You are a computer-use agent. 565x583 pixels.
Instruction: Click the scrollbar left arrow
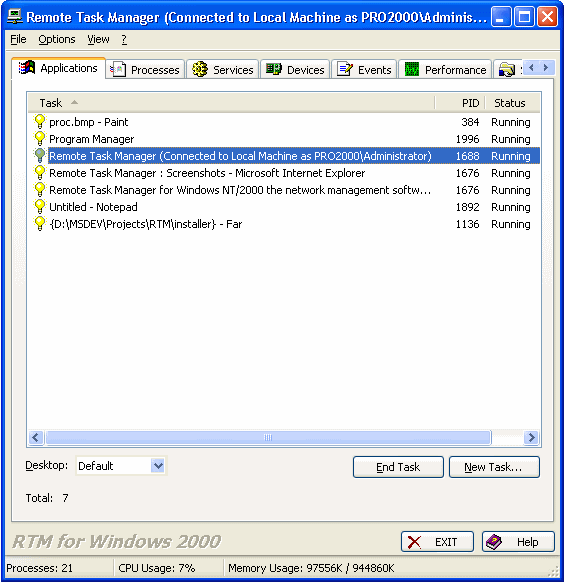[36, 437]
